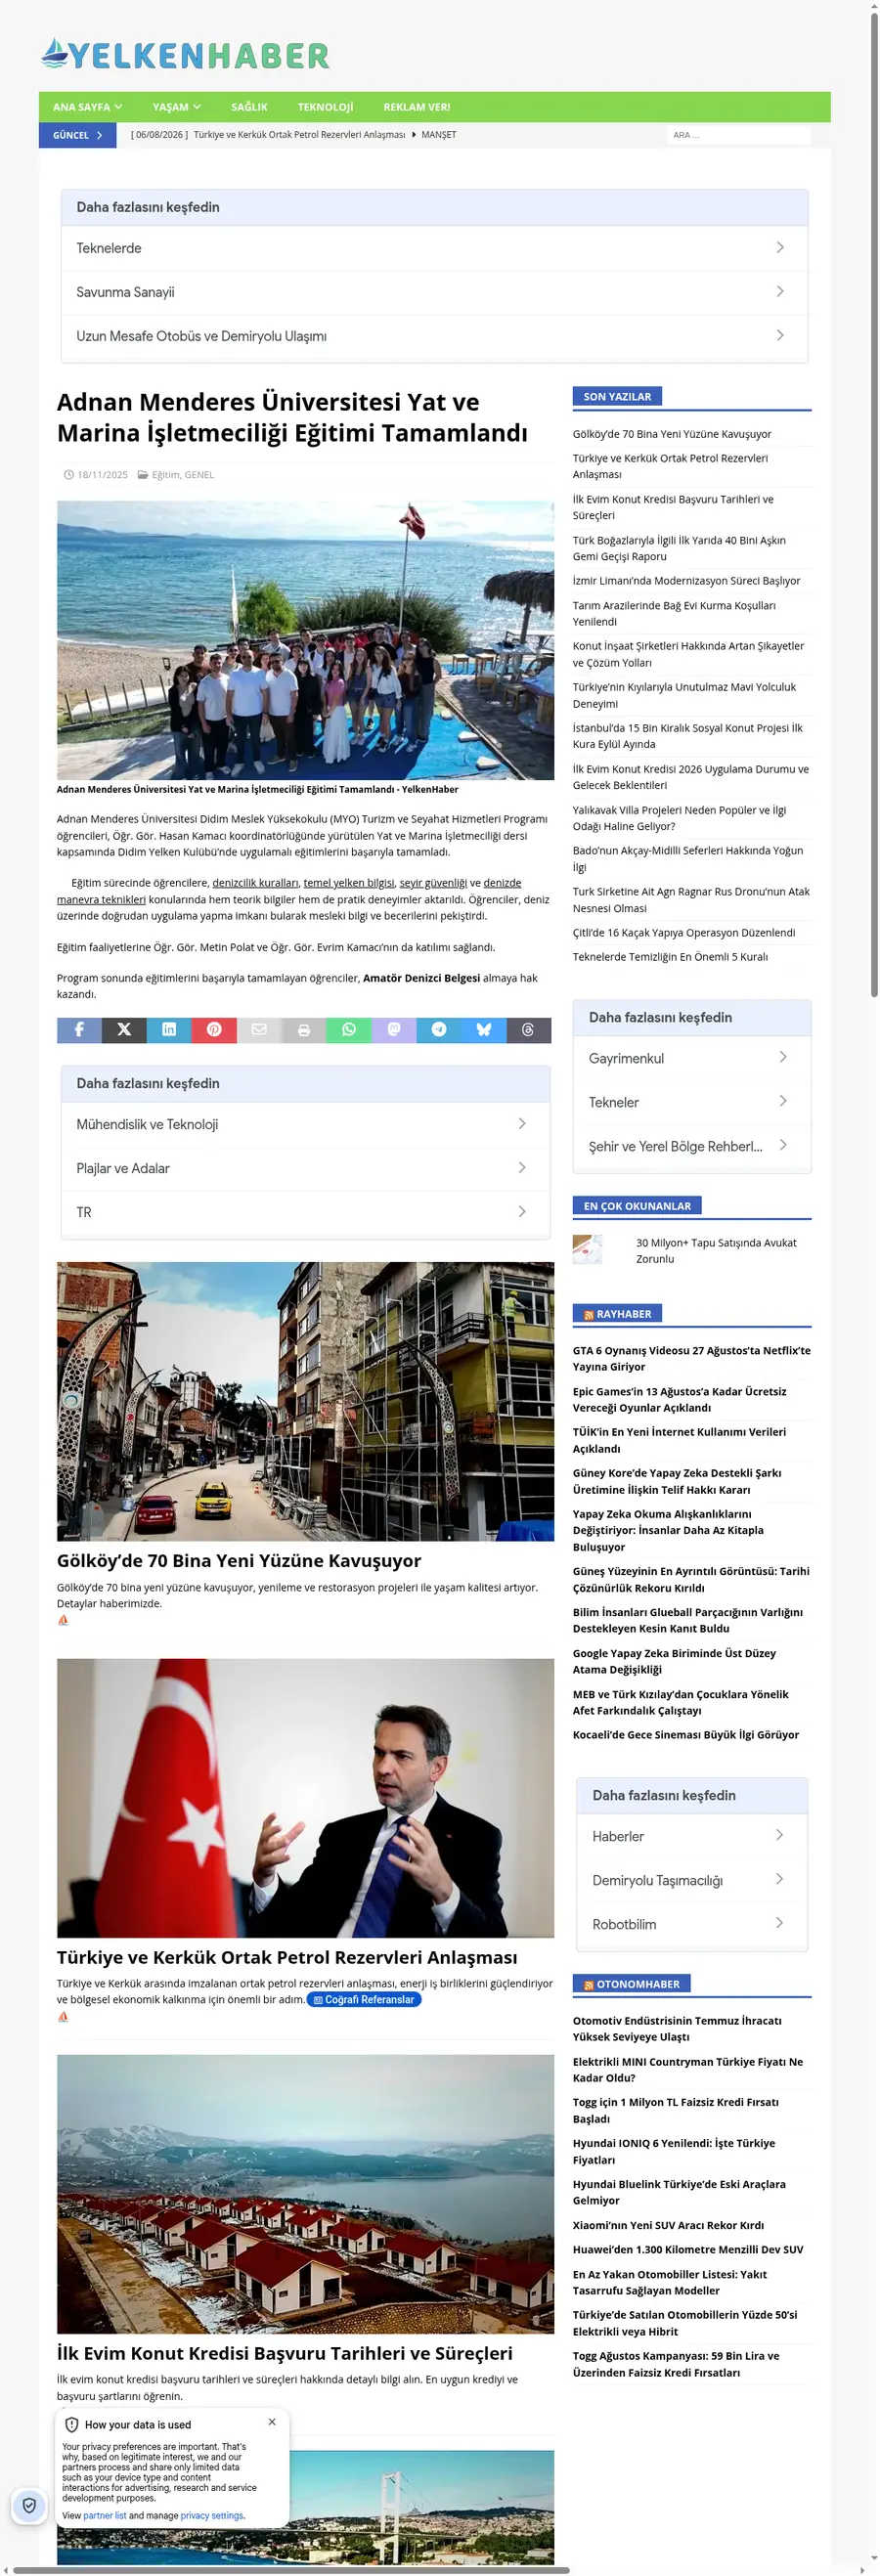Image resolution: width=880 pixels, height=2576 pixels.
Task: Click the GENEL category link
Action: (x=199, y=475)
